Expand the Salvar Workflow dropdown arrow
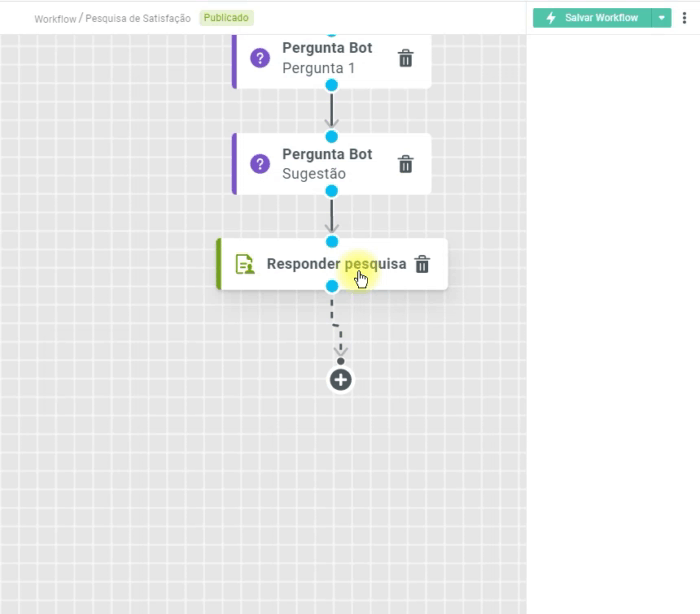The image size is (700, 614). [661, 18]
